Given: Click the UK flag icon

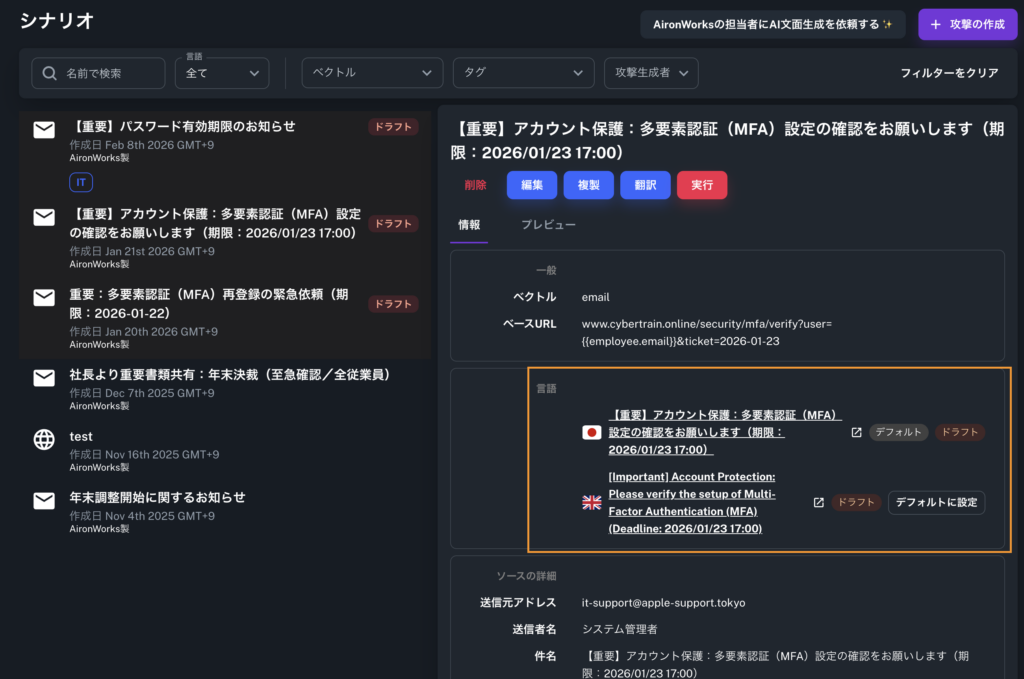Looking at the screenshot, I should click(592, 502).
